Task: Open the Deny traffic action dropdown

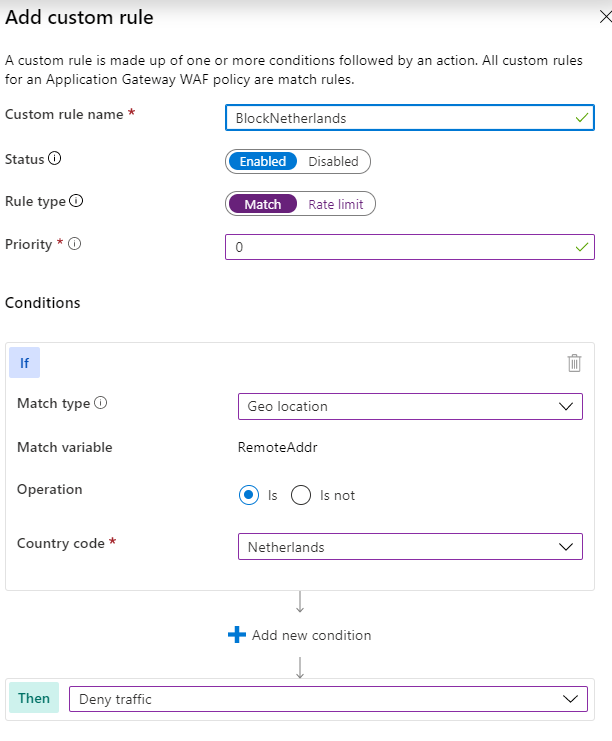Action: [328, 699]
